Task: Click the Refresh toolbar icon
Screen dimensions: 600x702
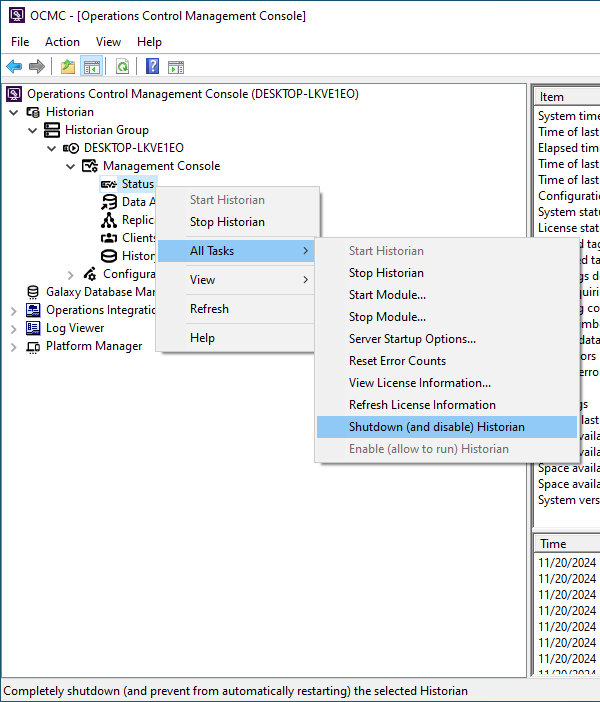Action: [x=122, y=67]
